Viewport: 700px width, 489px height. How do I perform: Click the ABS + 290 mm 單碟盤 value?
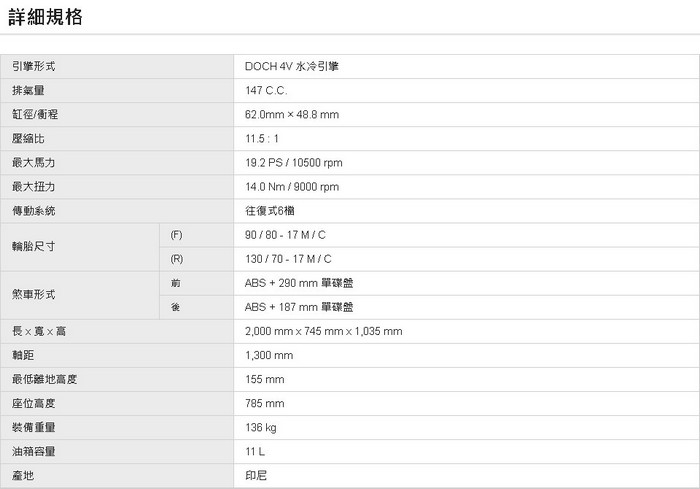299,283
